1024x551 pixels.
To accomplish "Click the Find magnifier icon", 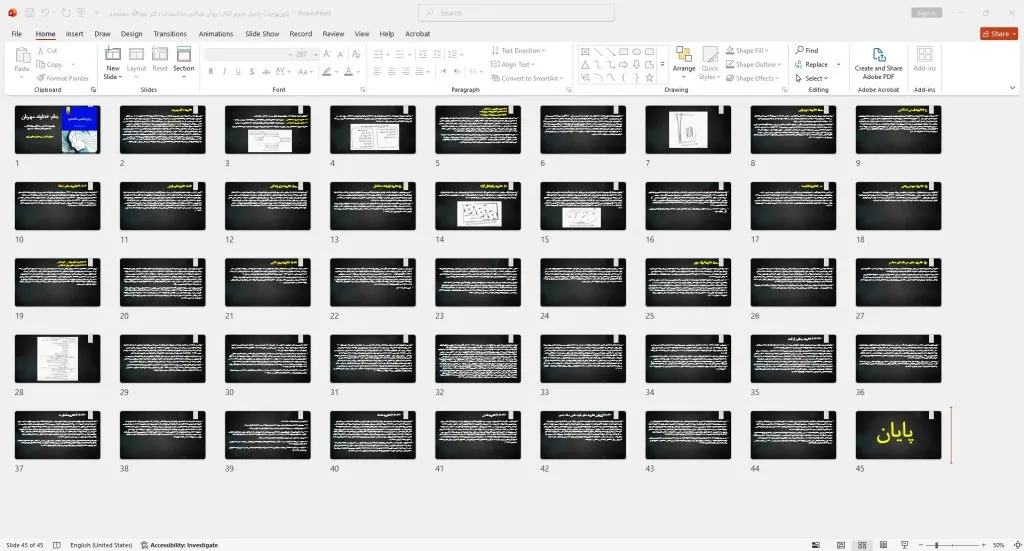I will (x=799, y=50).
